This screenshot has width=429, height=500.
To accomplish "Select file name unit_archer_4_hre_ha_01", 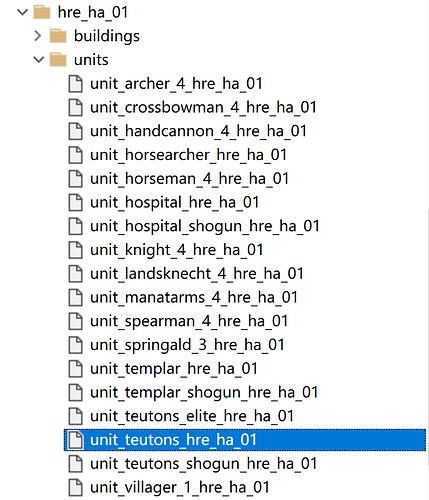I will (176, 84).
